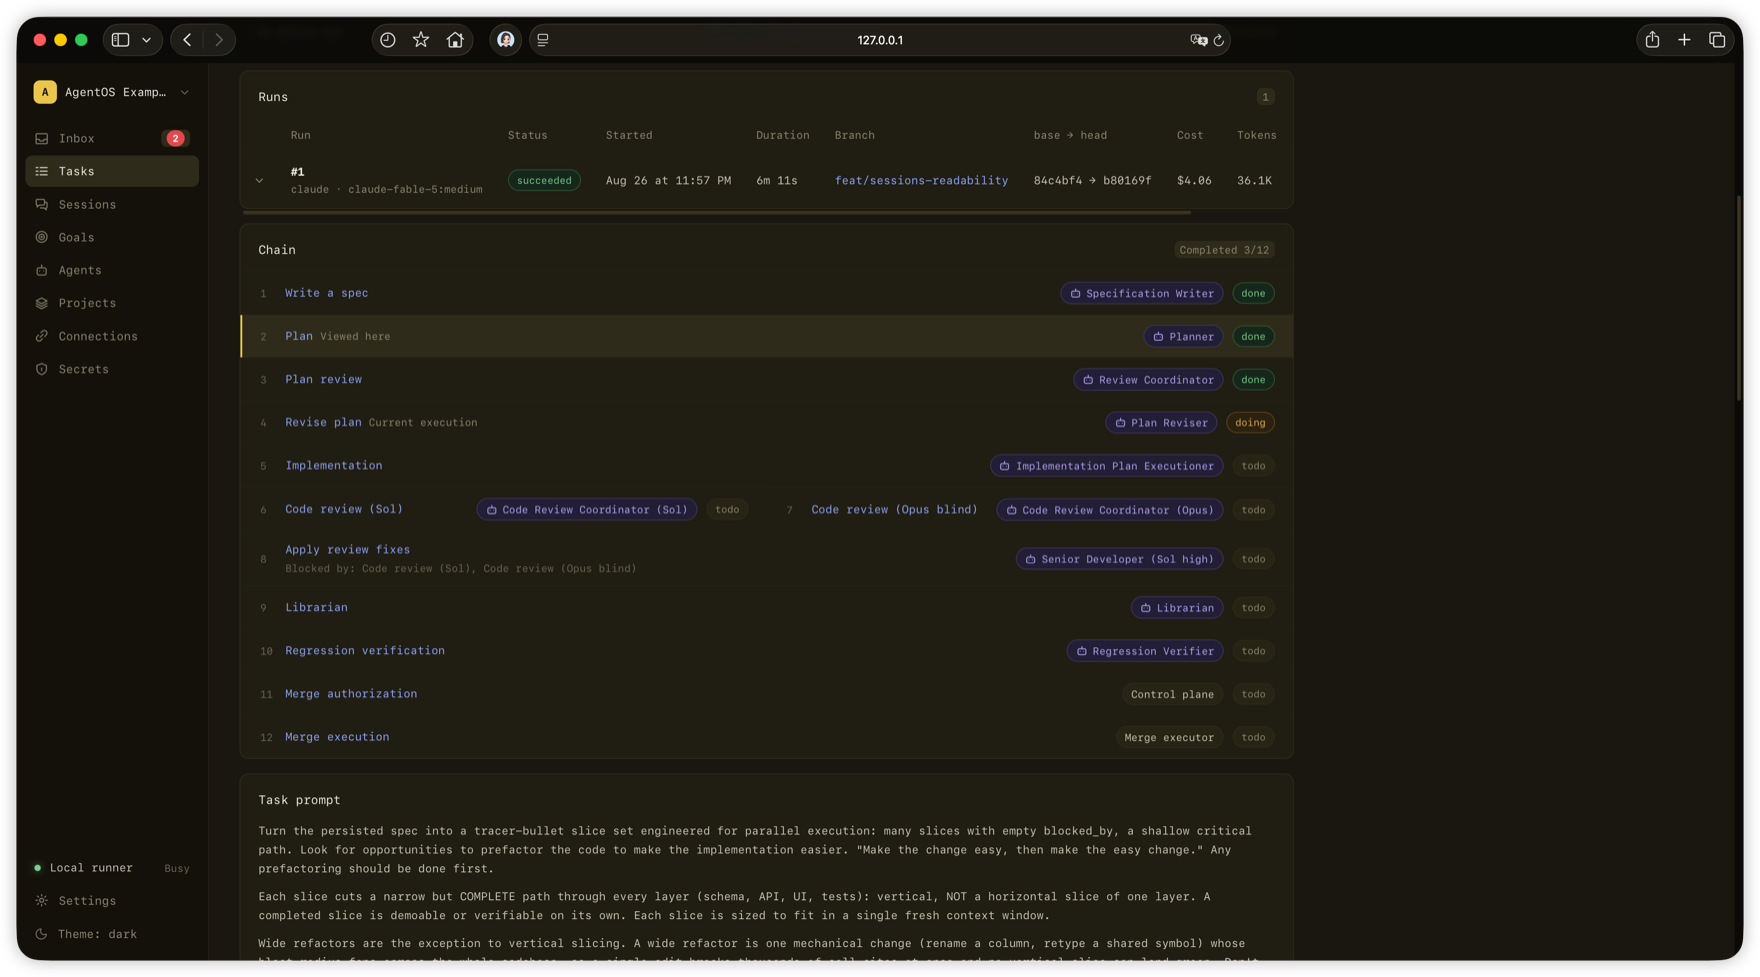This screenshot has width=1760, height=977.
Task: Click the Code Review Coordinator (Opus) tag
Action: pyautogui.click(x=1109, y=510)
